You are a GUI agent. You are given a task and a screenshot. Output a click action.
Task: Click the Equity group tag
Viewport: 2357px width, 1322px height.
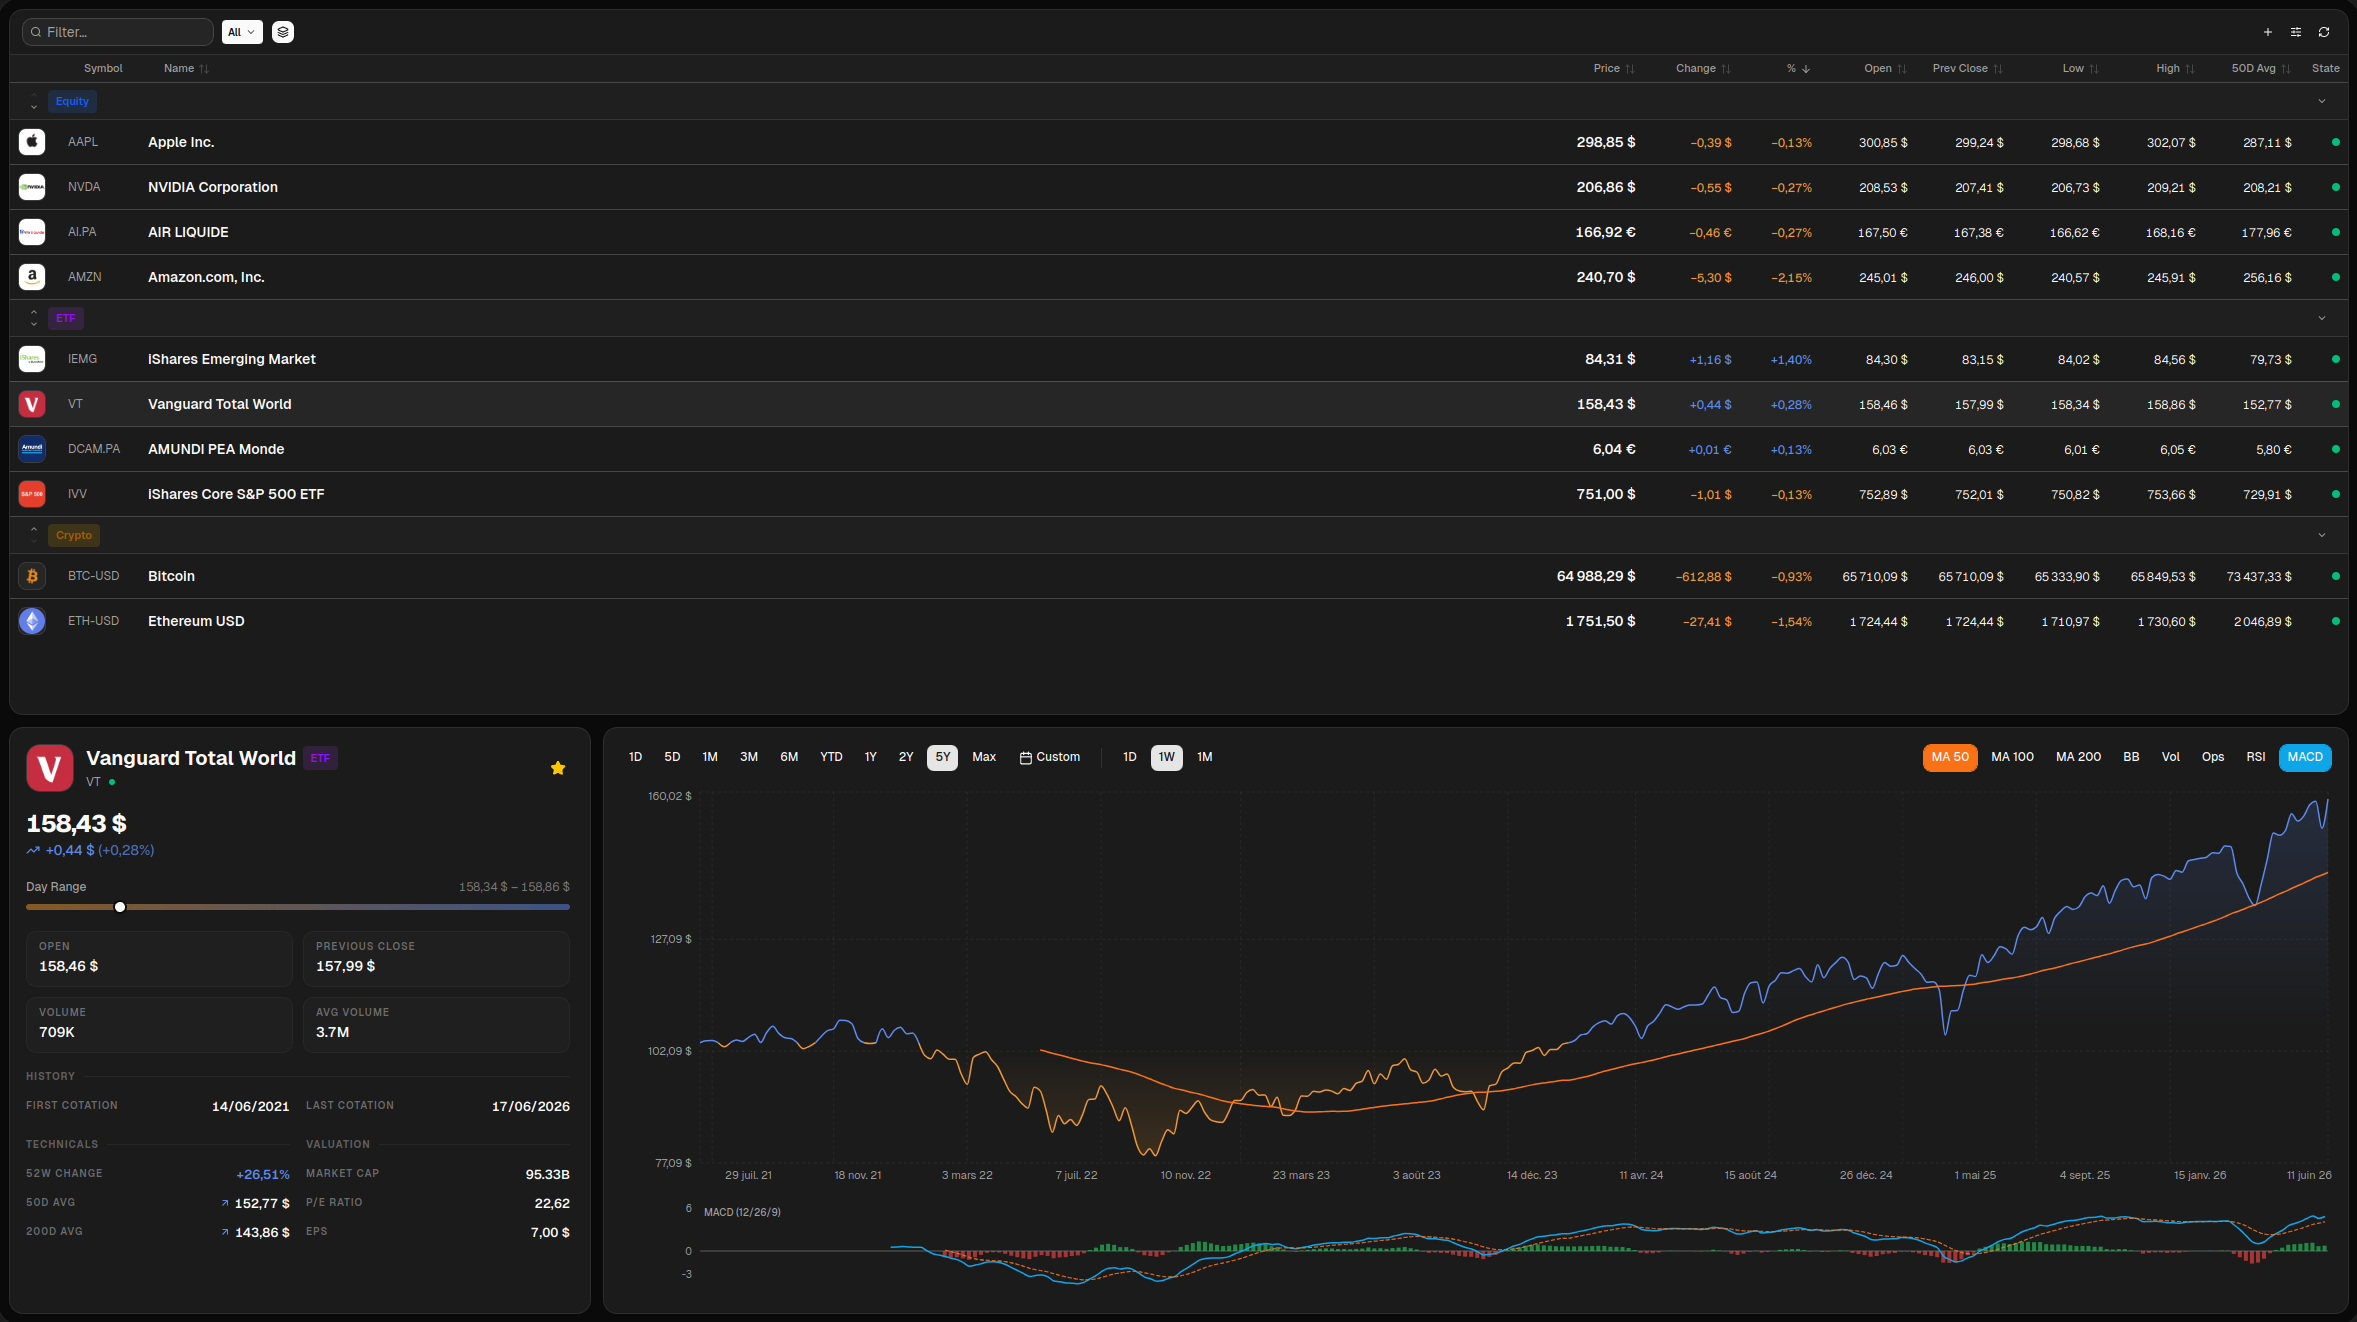[x=72, y=101]
